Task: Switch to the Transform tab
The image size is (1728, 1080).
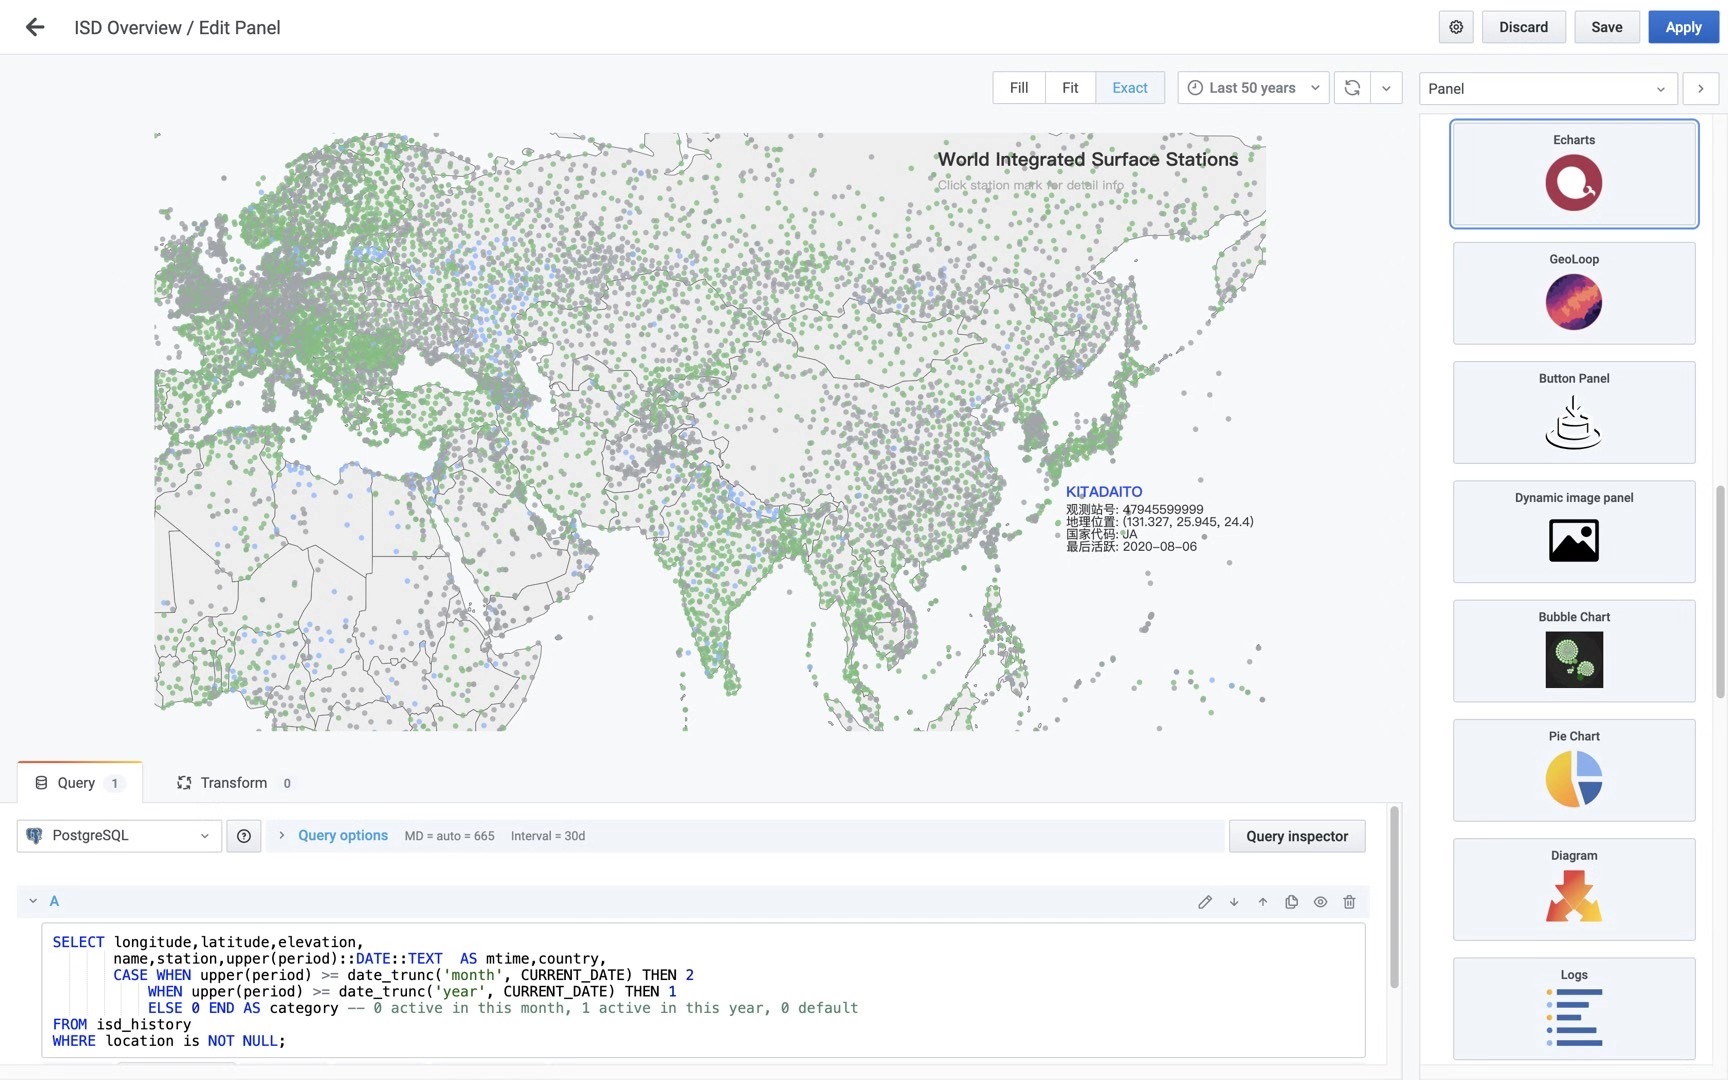Action: click(x=235, y=783)
